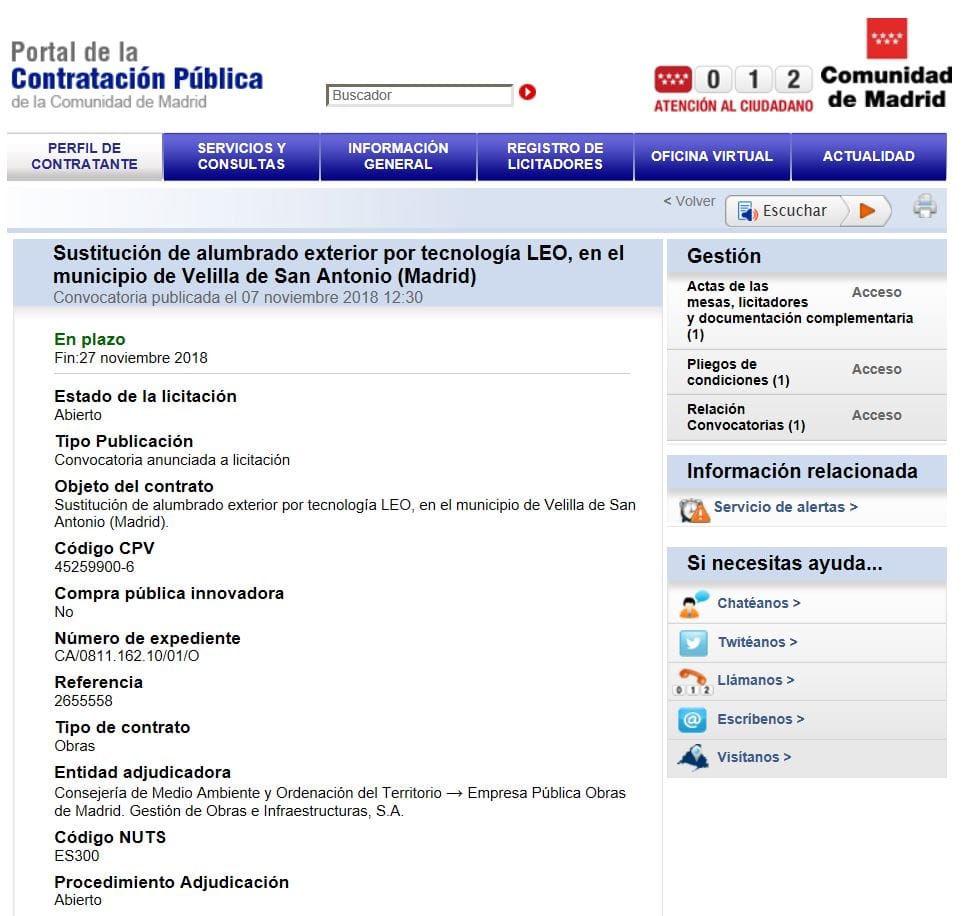Image resolution: width=971 pixels, height=916 pixels.
Task: Click the Si necesitas ayuda heading
Action: coord(785,564)
